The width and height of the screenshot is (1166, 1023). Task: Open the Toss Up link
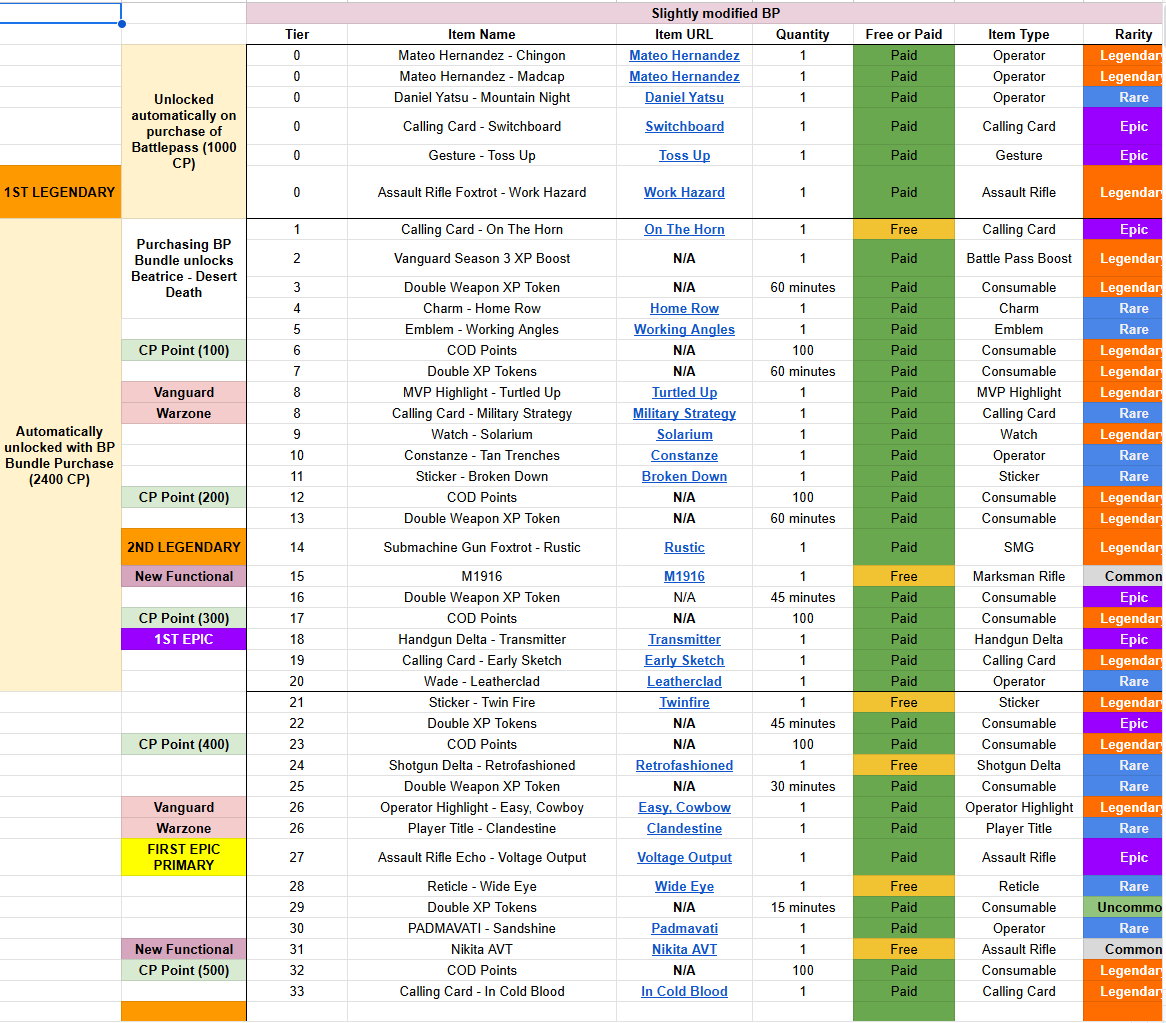tap(684, 155)
